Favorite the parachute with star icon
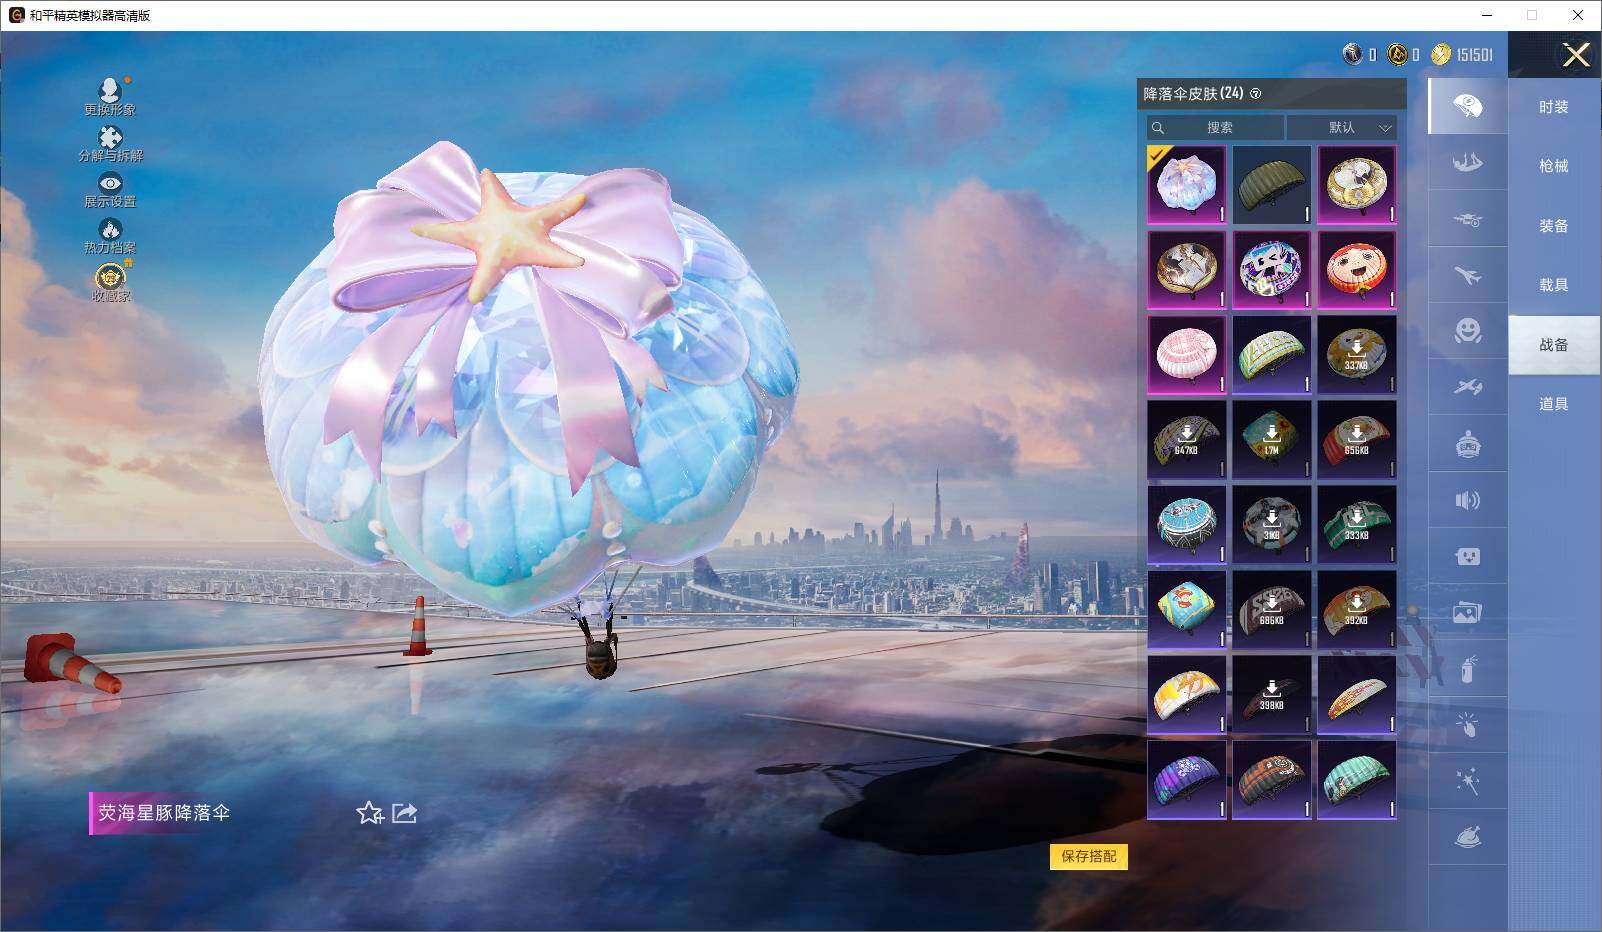The height and width of the screenshot is (932, 1602). pos(370,813)
